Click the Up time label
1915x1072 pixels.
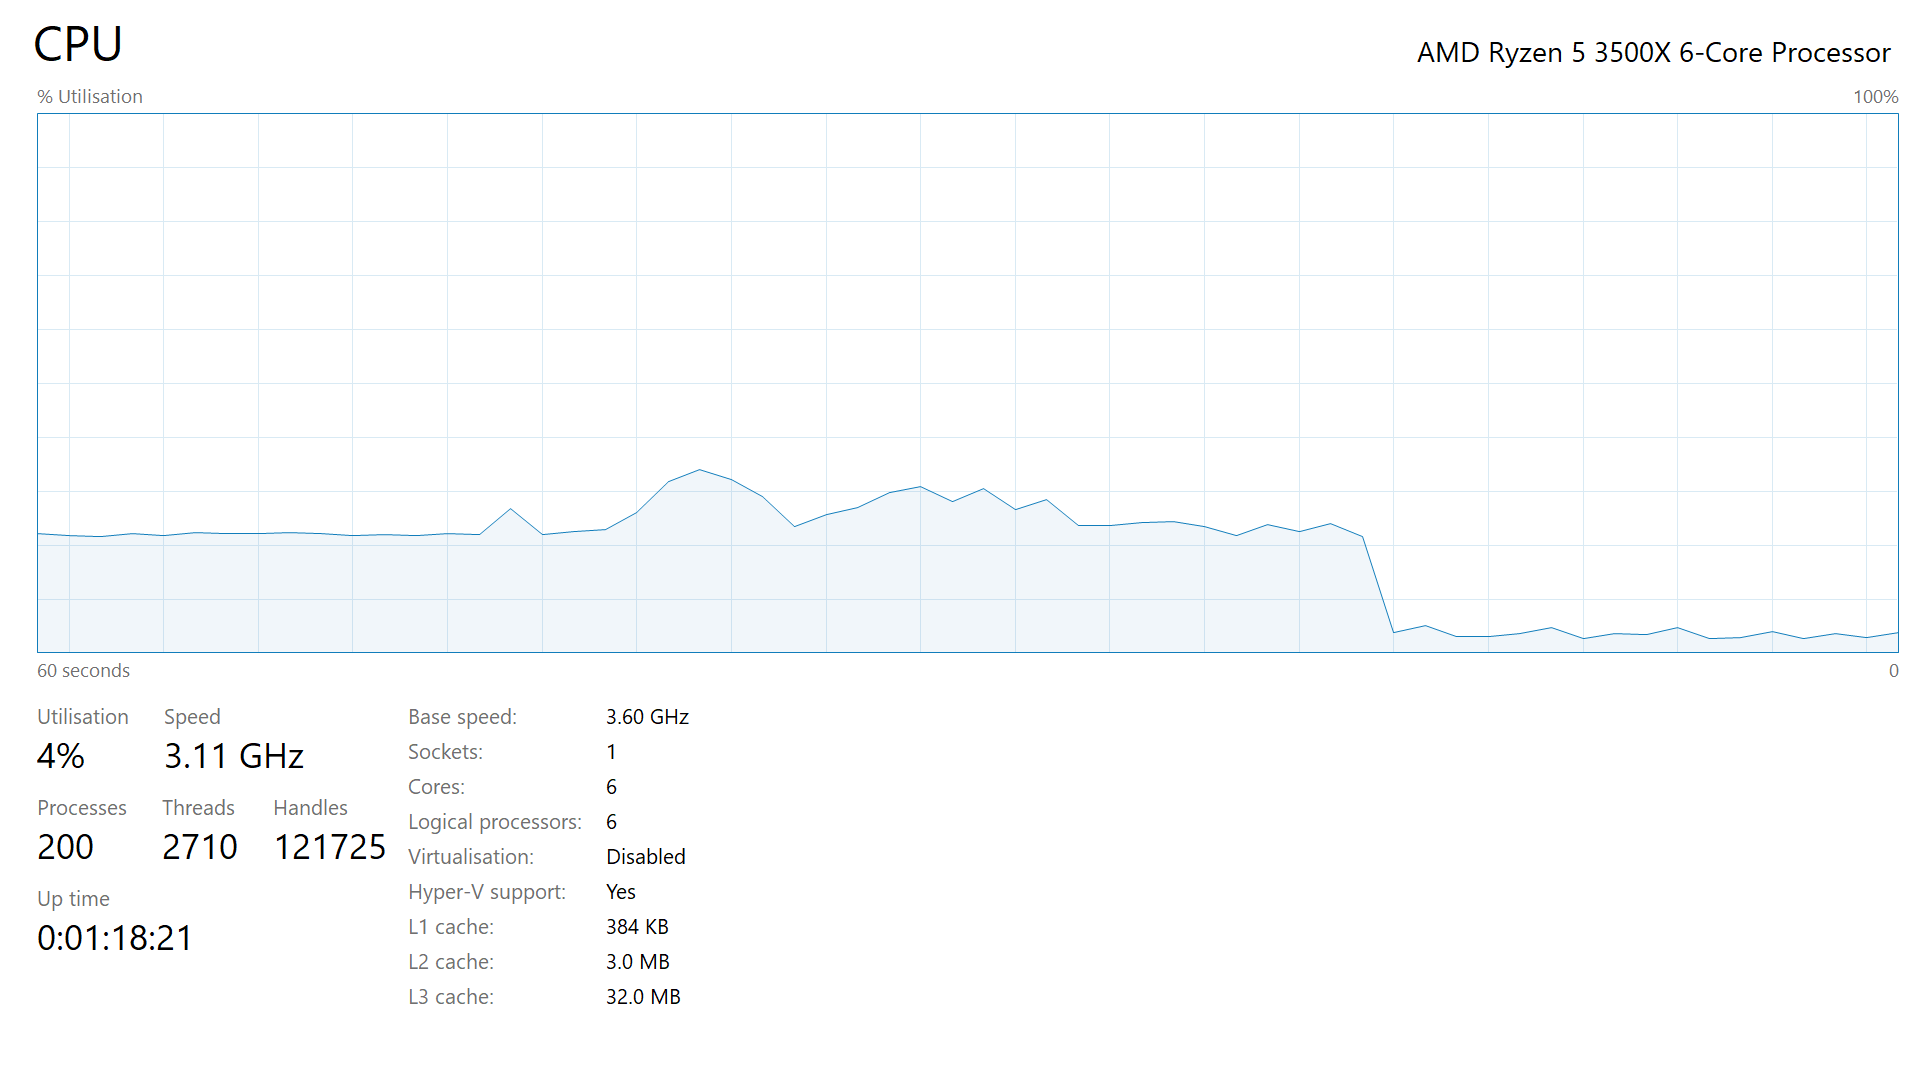click(73, 898)
